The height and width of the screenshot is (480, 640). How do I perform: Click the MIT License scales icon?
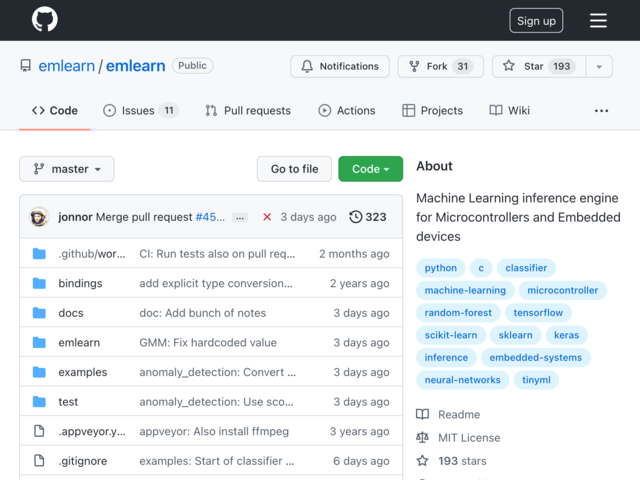pos(422,438)
